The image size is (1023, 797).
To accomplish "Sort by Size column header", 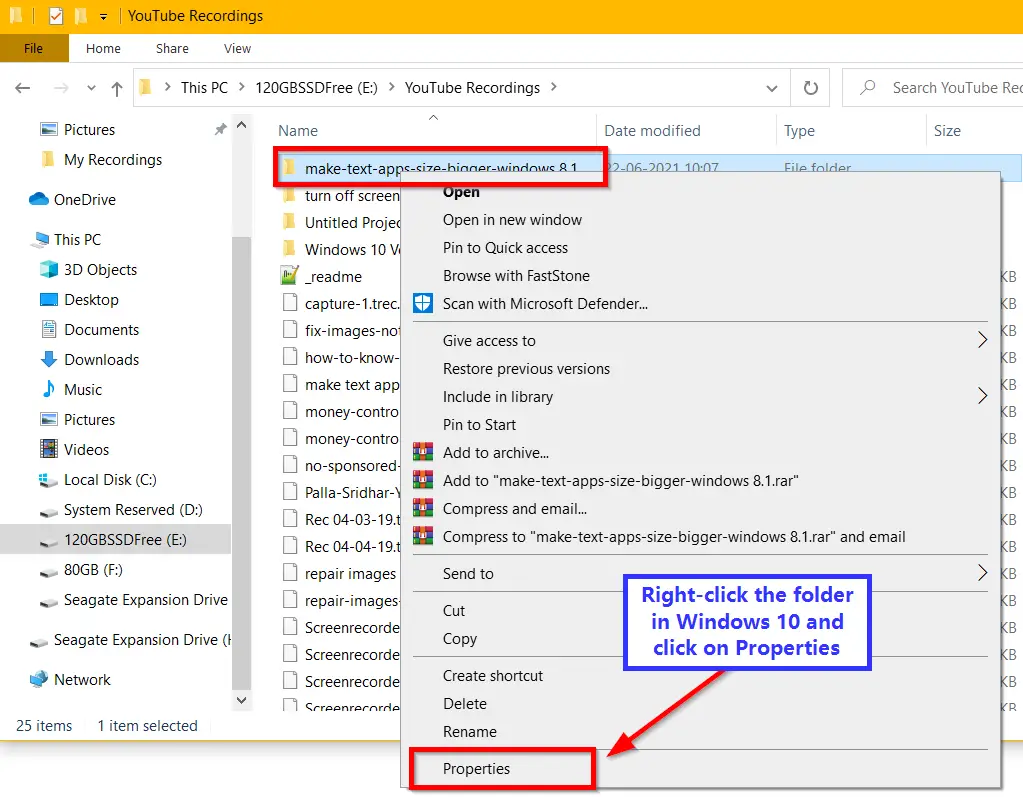I will click(x=947, y=130).
